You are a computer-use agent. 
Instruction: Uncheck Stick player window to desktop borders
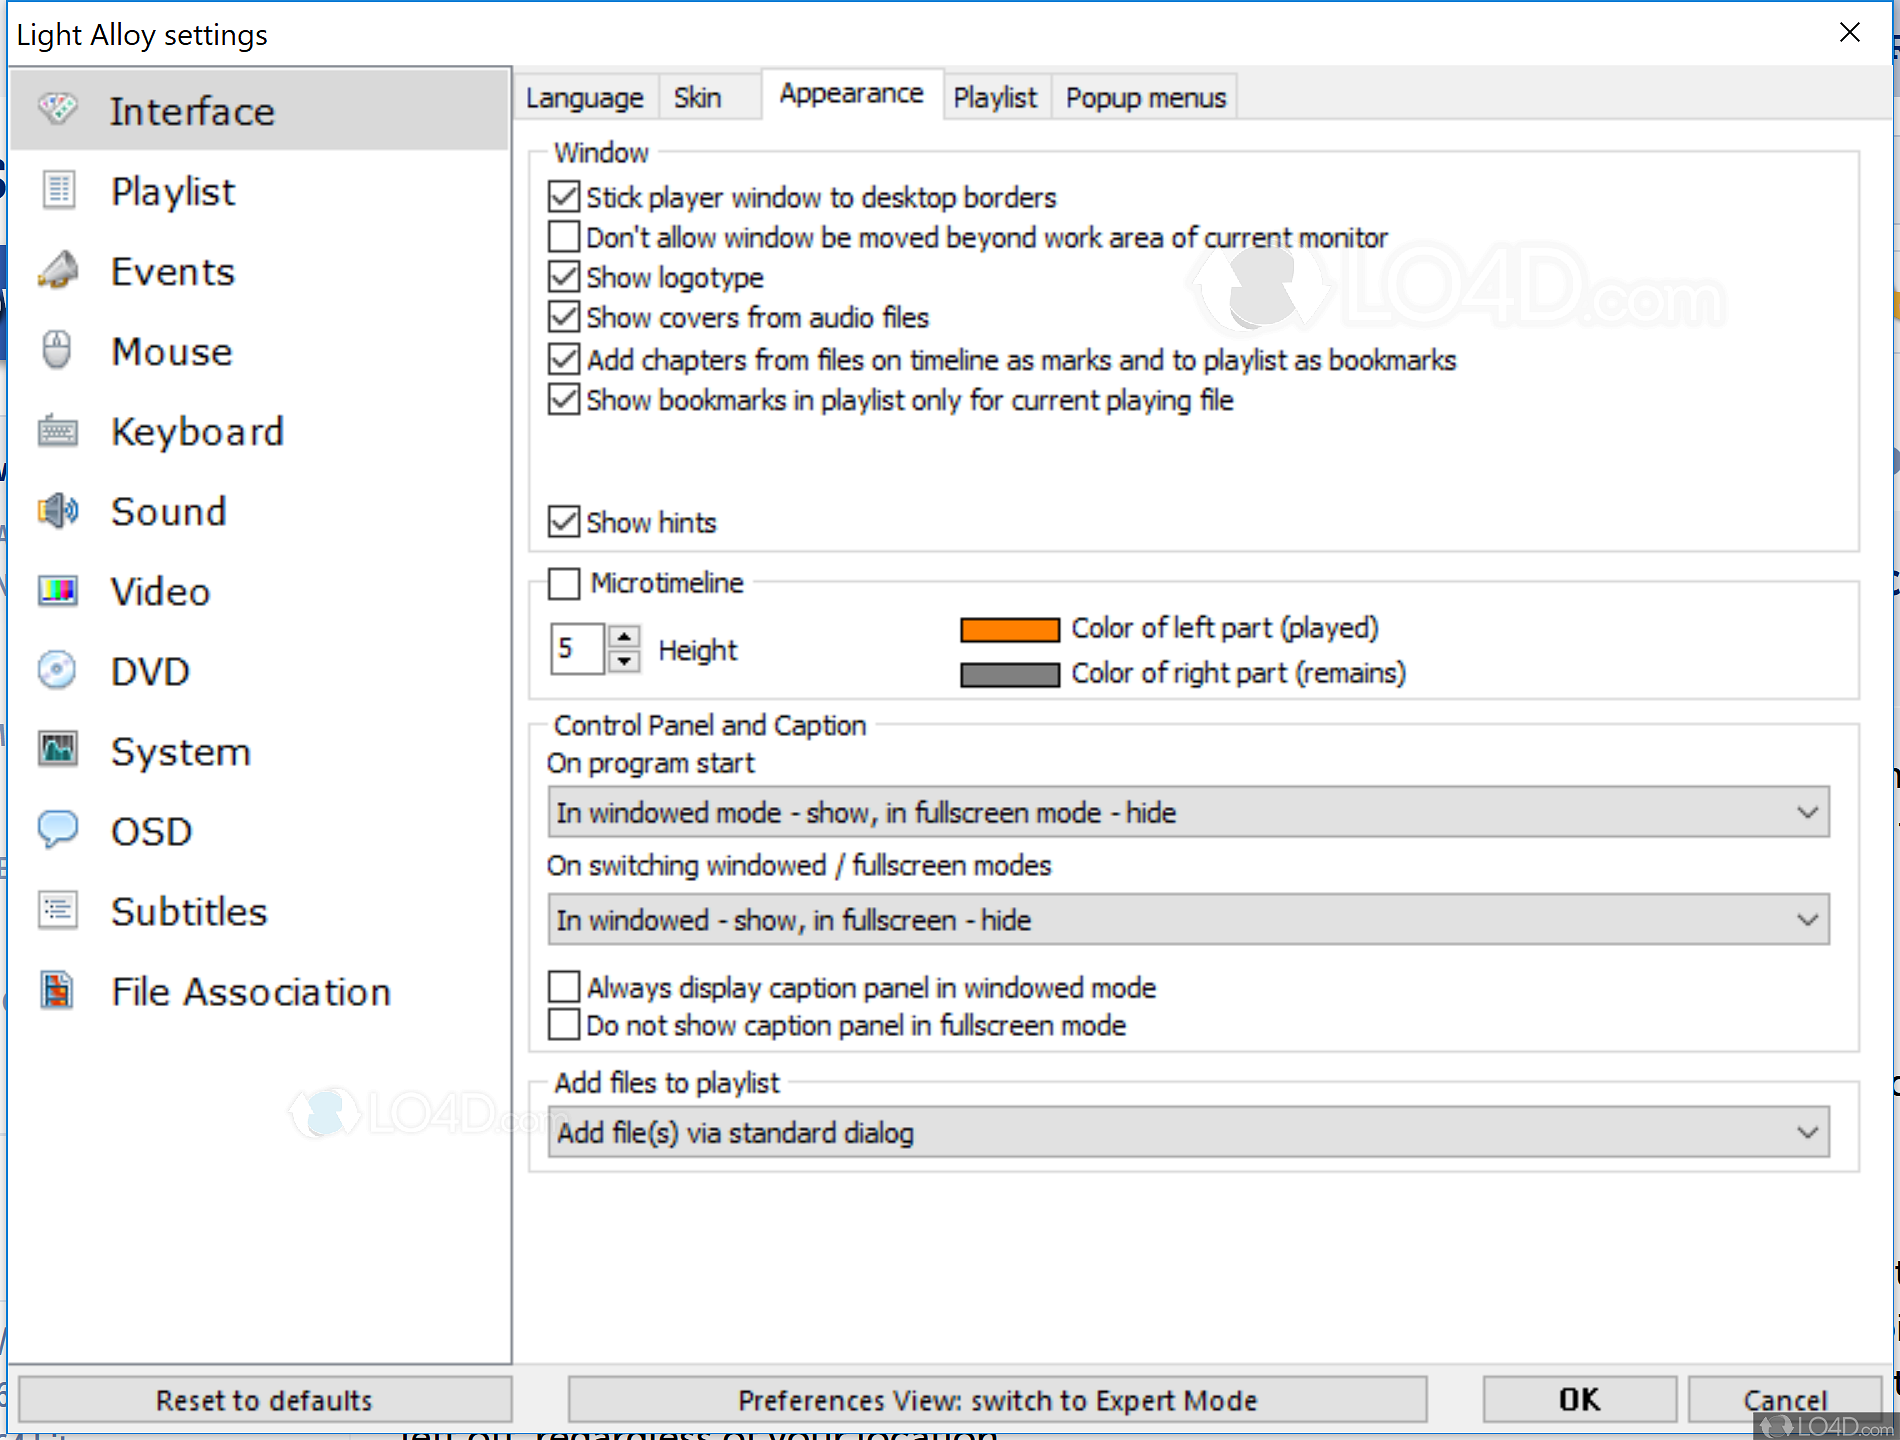coord(563,196)
